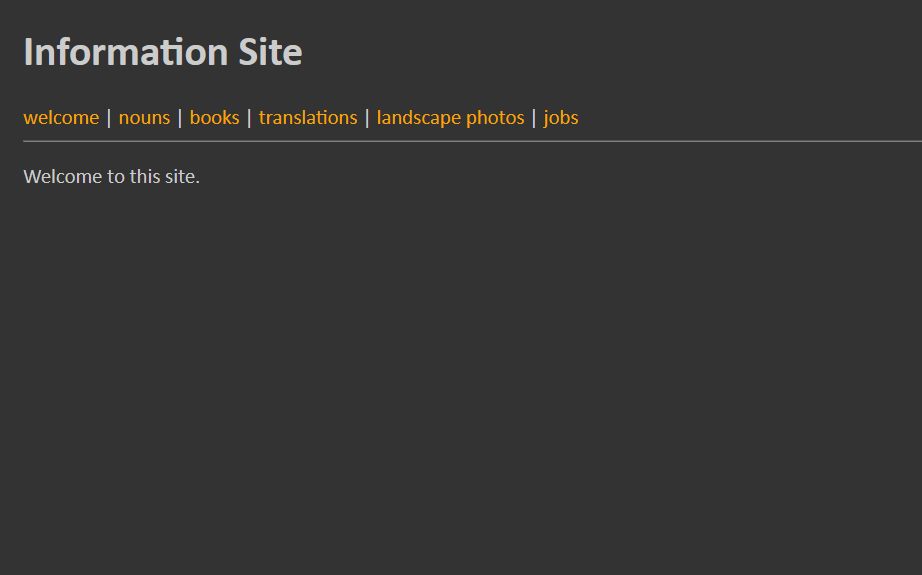Visit the jobs page link
Screen dimensions: 922x575
pos(561,118)
